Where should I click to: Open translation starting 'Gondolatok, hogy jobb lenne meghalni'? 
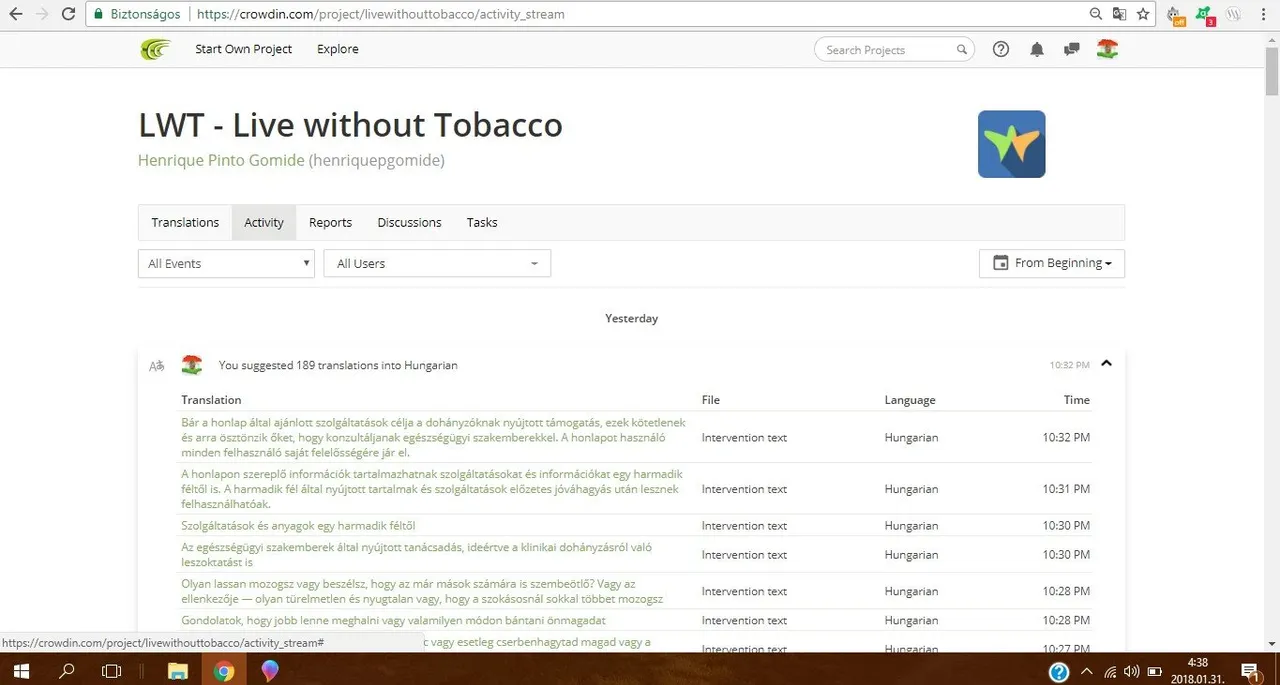[393, 620]
